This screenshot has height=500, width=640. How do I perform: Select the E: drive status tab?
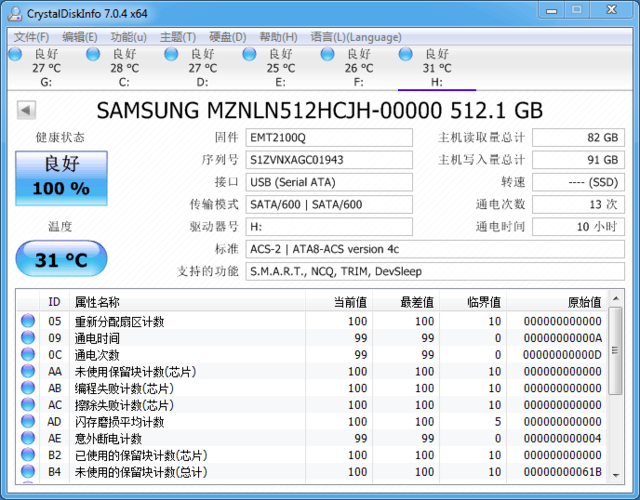pyautogui.click(x=280, y=68)
